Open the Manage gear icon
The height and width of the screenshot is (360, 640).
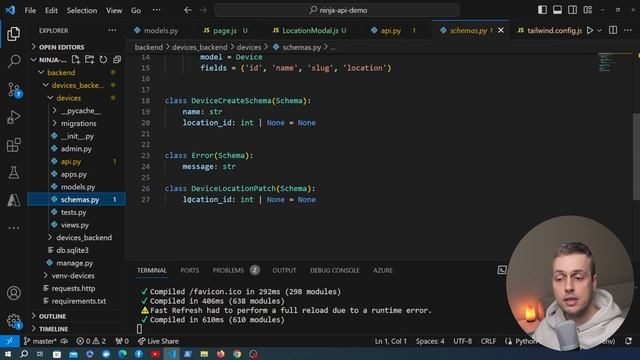13,320
